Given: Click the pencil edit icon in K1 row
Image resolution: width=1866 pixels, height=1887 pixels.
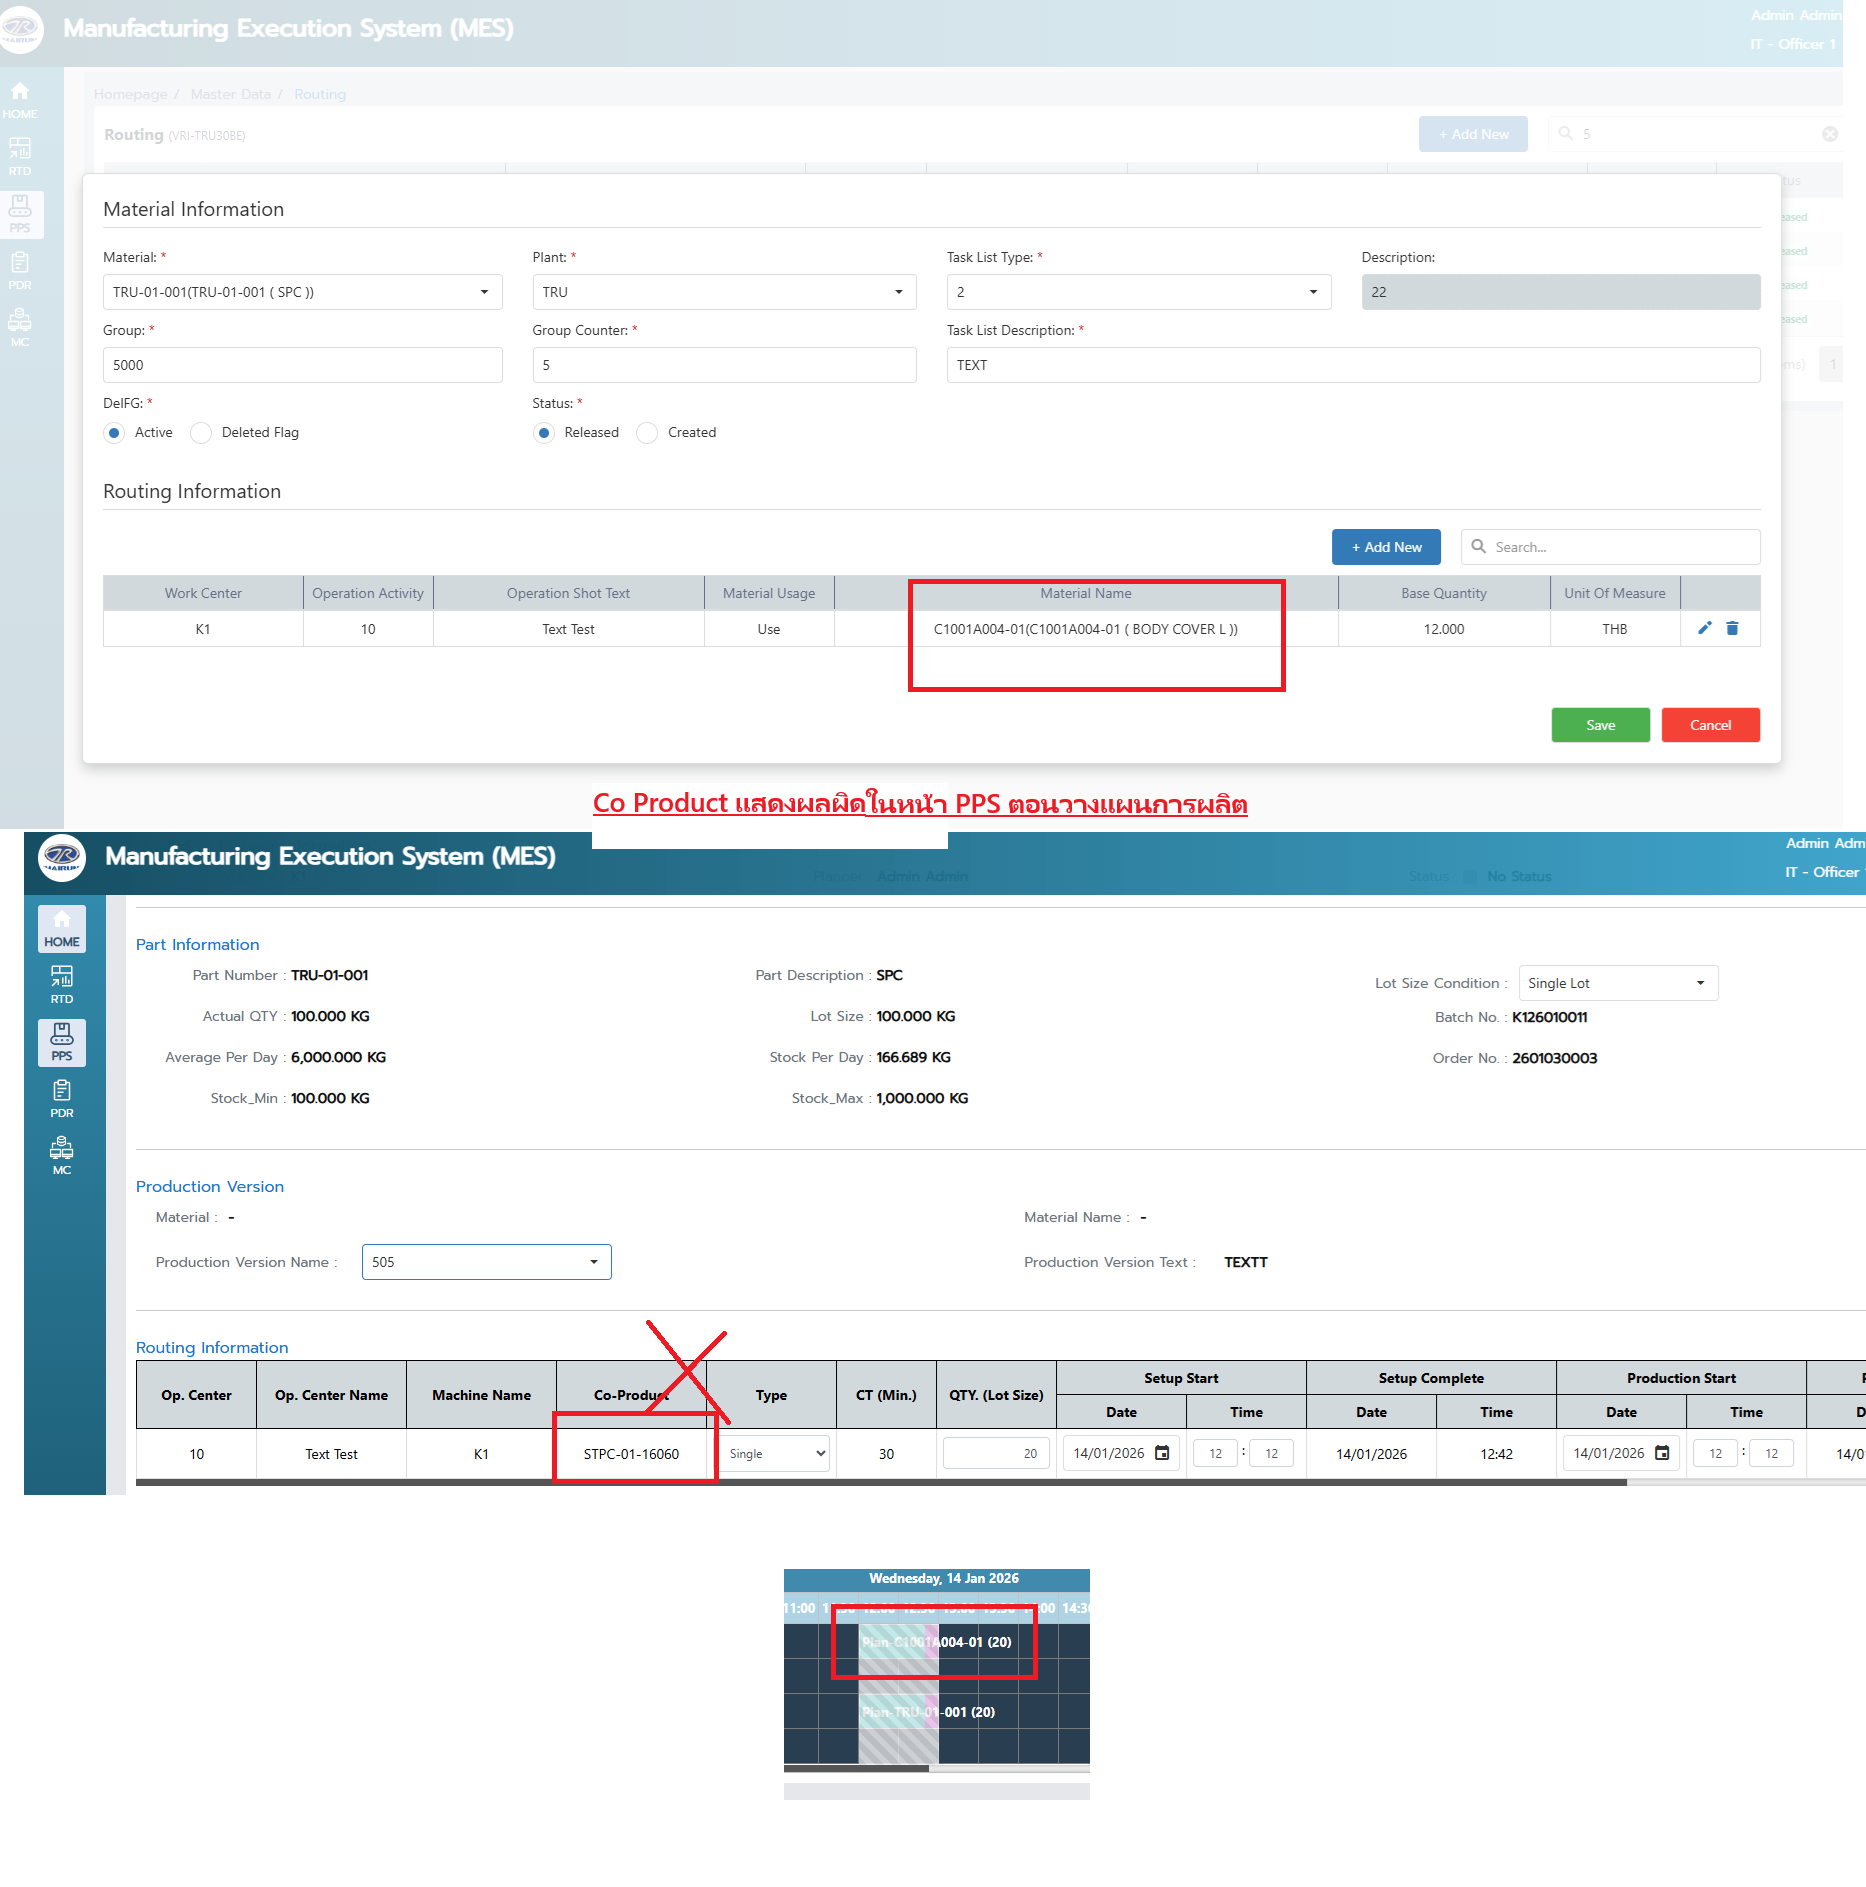Looking at the screenshot, I should point(1705,628).
